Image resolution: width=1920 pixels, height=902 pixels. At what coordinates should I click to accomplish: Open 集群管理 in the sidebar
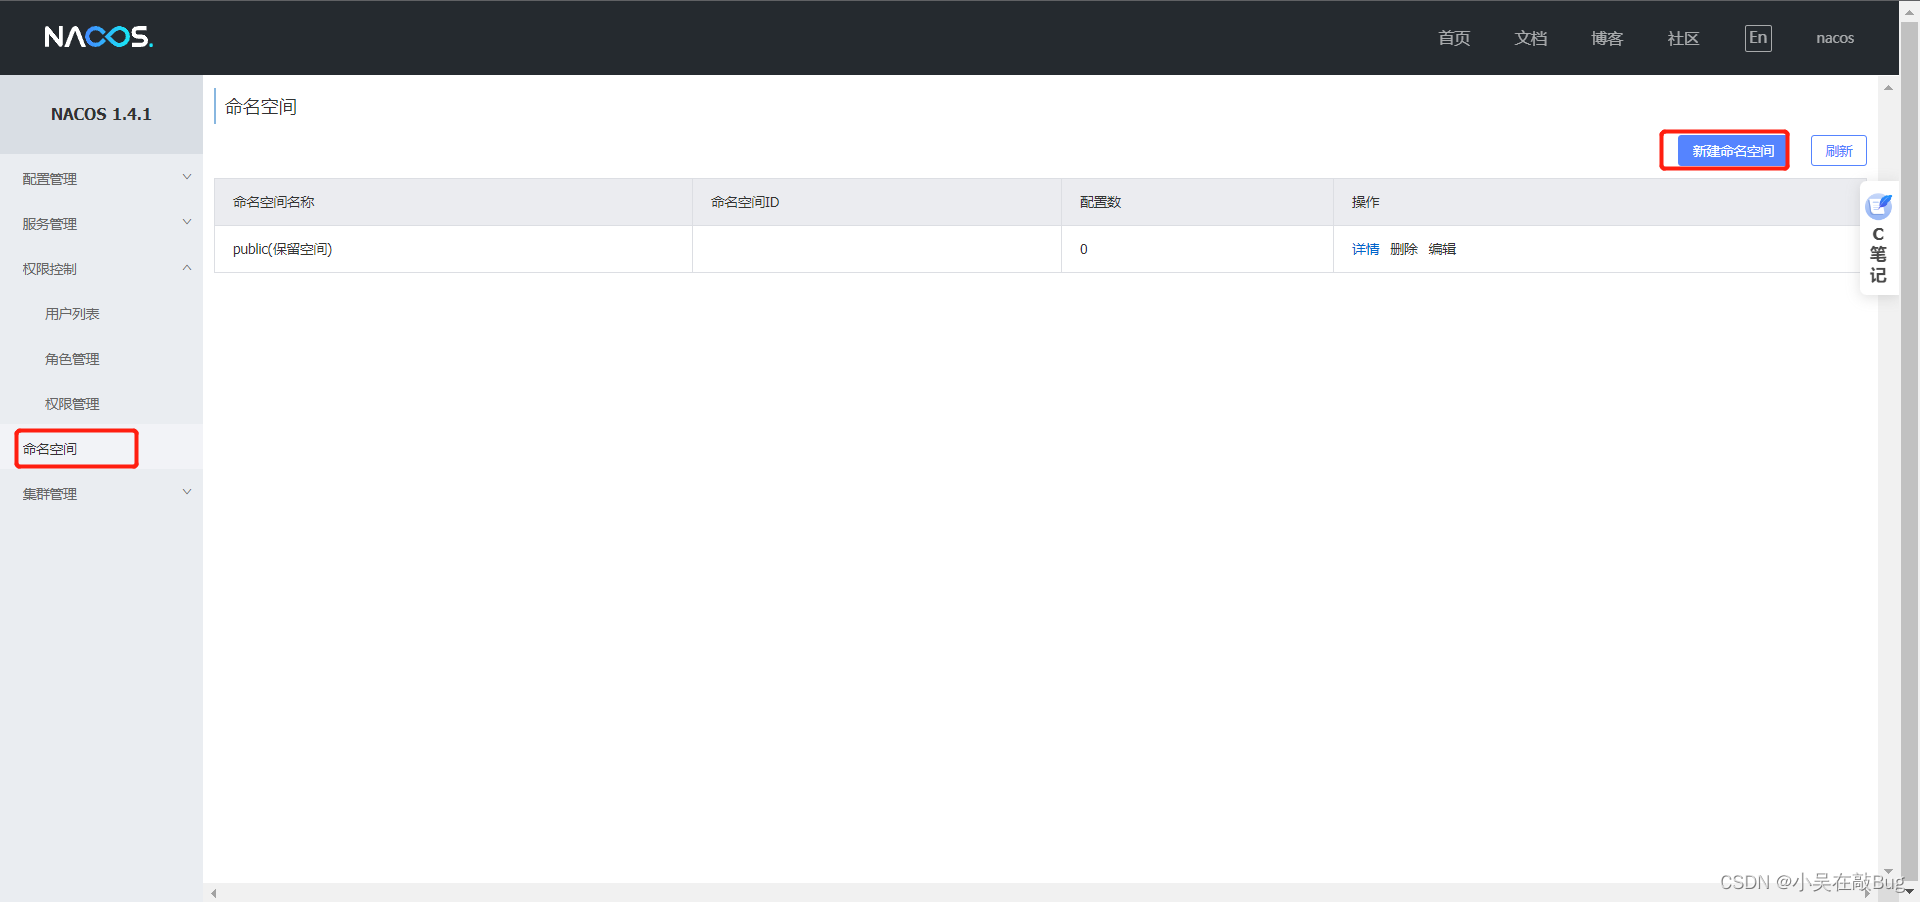coord(50,494)
